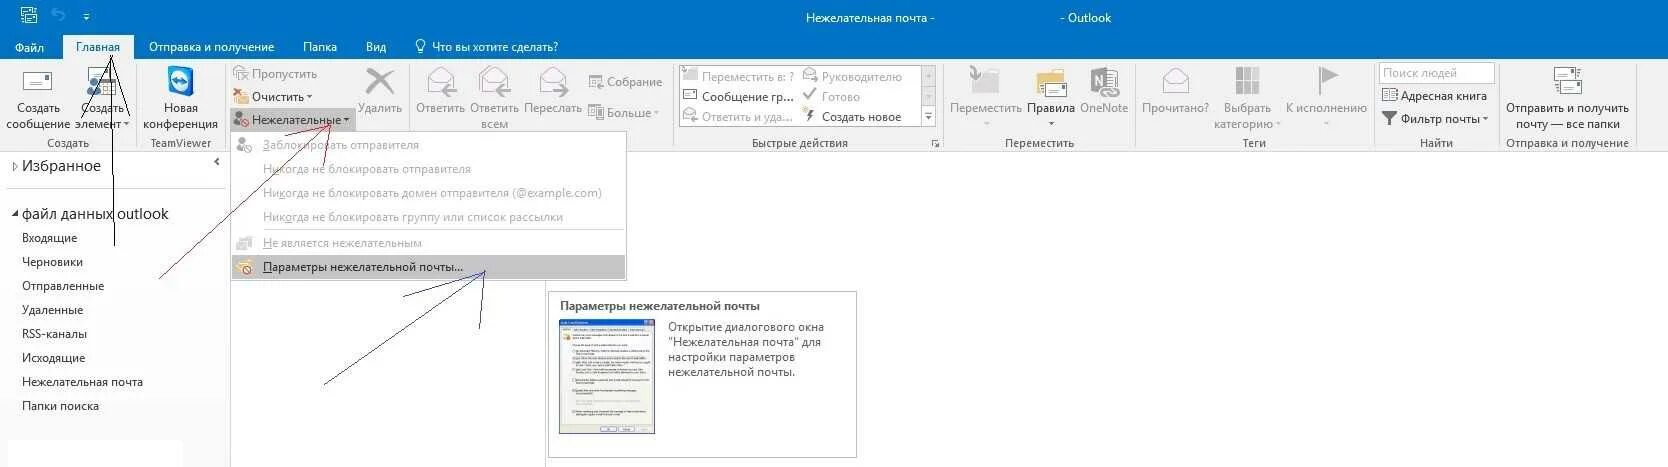Viewport: 1668px width, 467px height.
Task: Open the Отправленные folder
Action: pyautogui.click(x=63, y=286)
